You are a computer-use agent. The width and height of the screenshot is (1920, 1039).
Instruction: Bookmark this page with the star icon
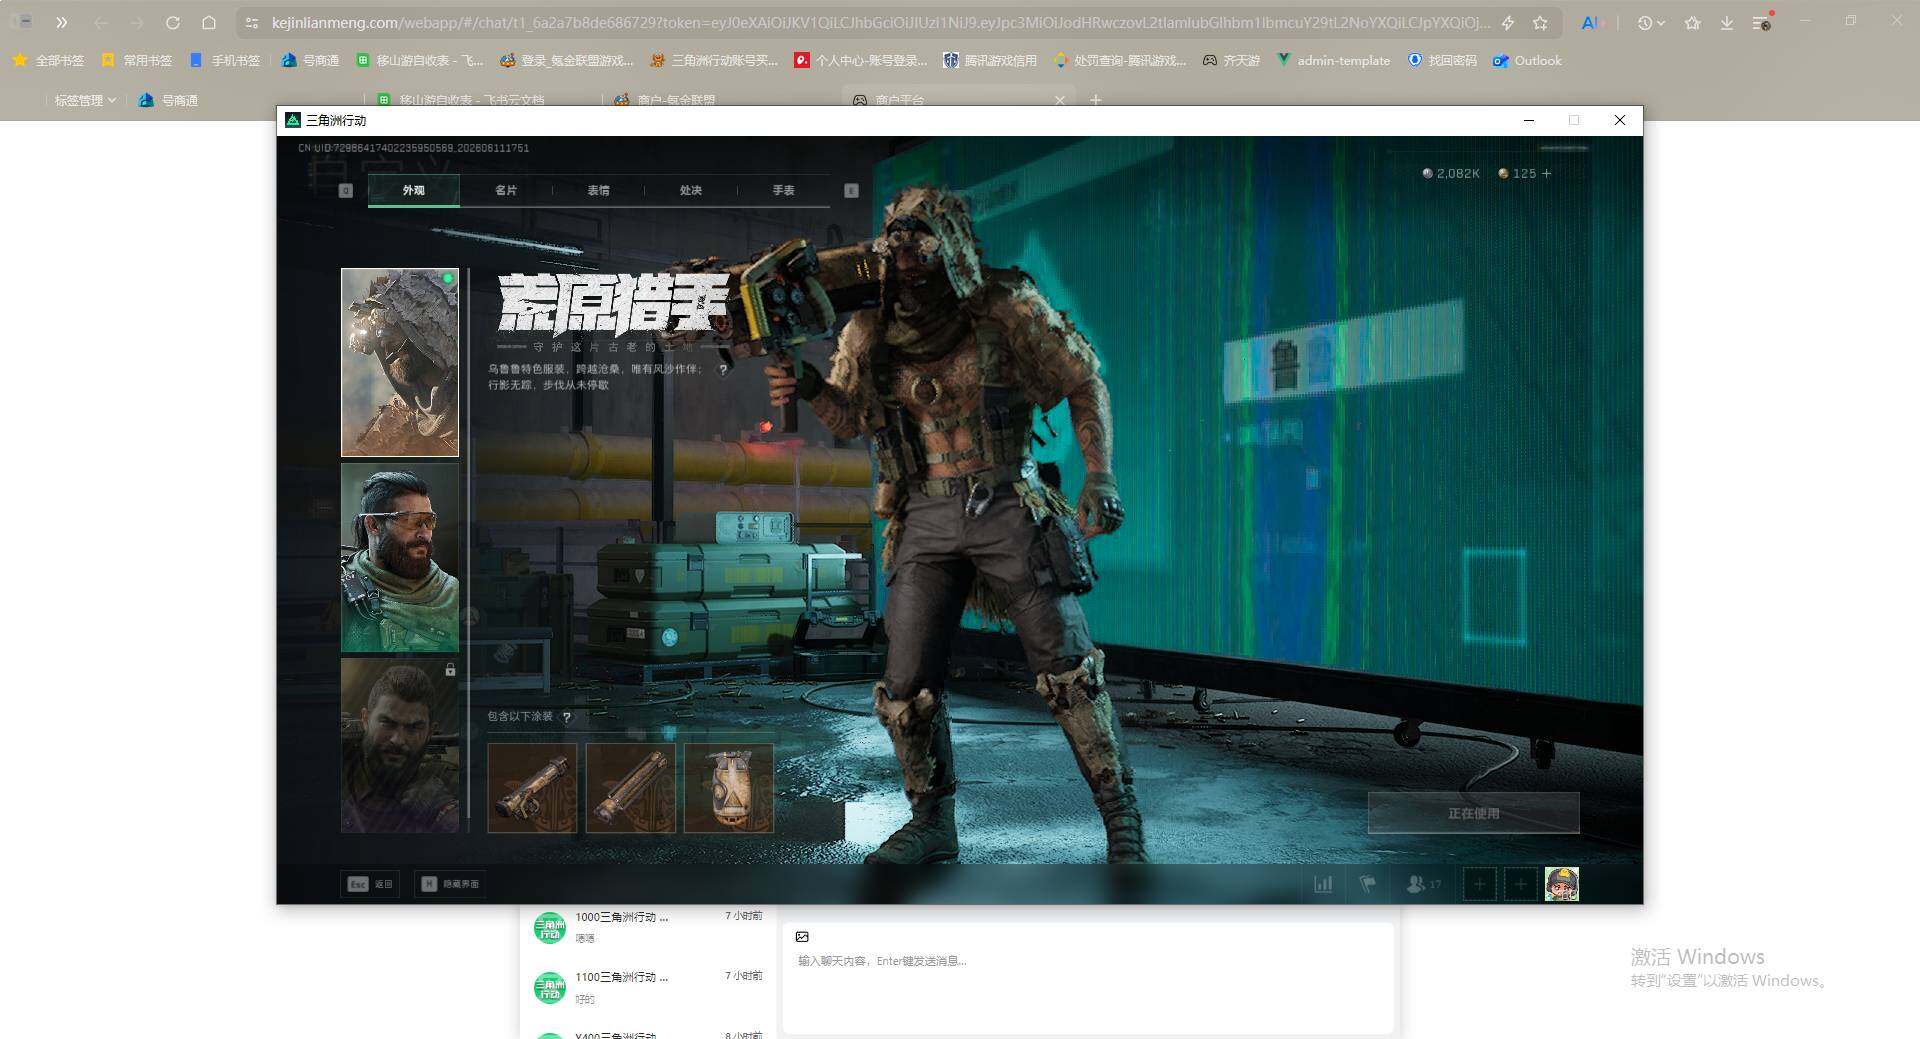(x=1540, y=22)
